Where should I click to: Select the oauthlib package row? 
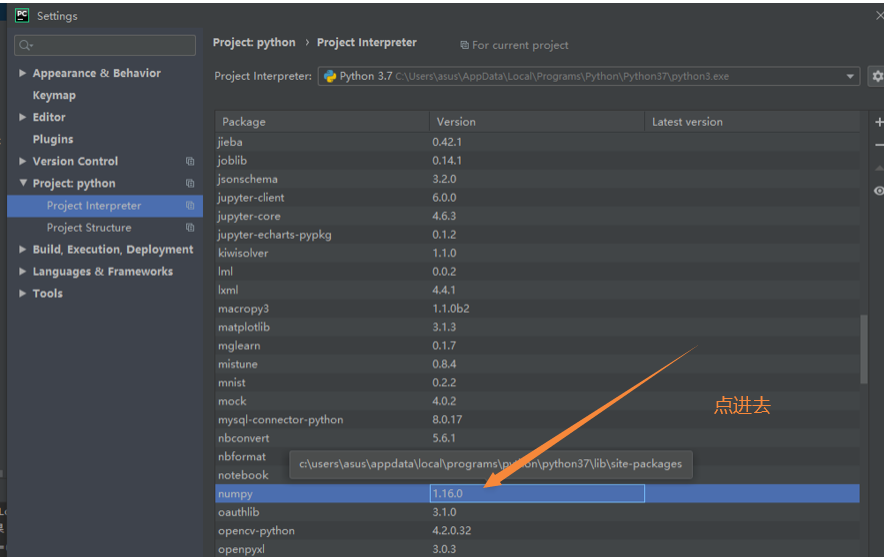[x=537, y=512]
